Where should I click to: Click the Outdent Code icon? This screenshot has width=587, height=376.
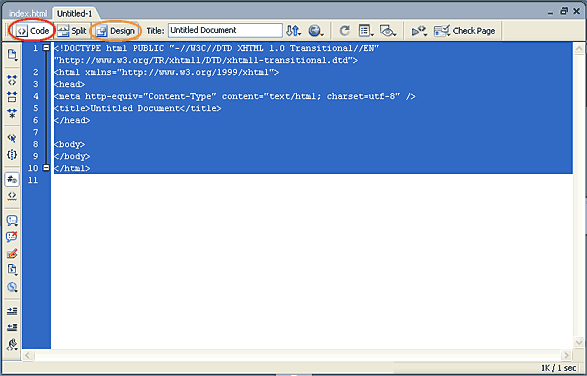[x=12, y=327]
